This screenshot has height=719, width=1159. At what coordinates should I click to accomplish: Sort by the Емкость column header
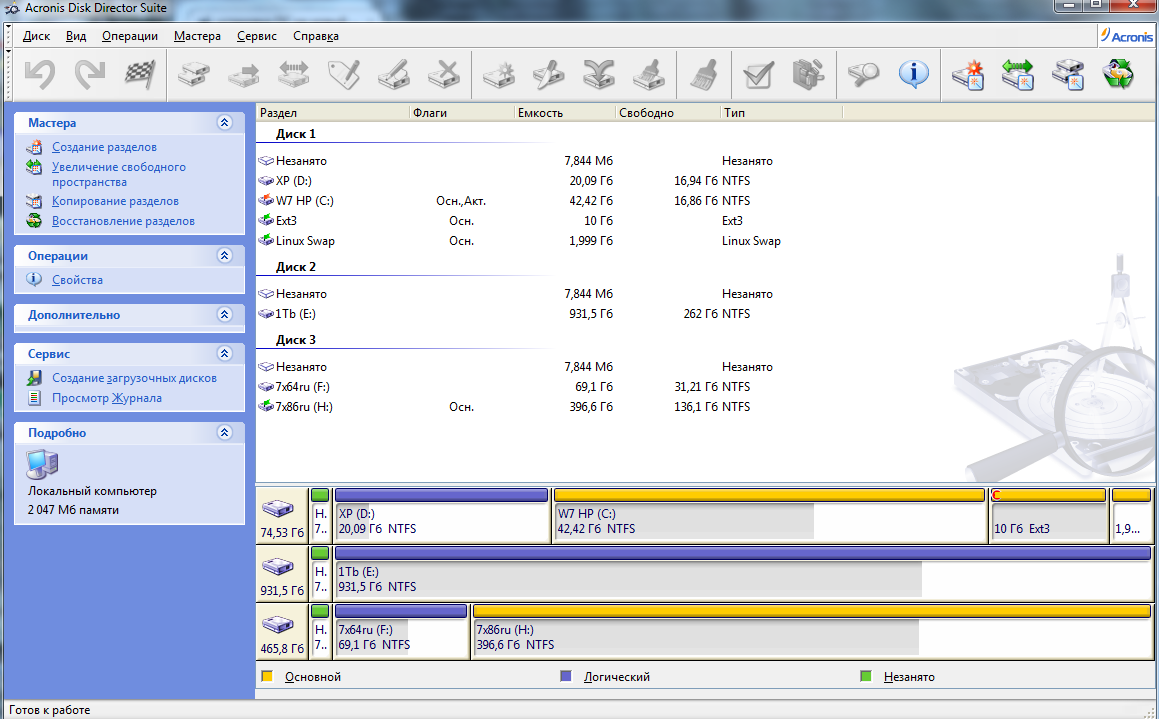[565, 113]
